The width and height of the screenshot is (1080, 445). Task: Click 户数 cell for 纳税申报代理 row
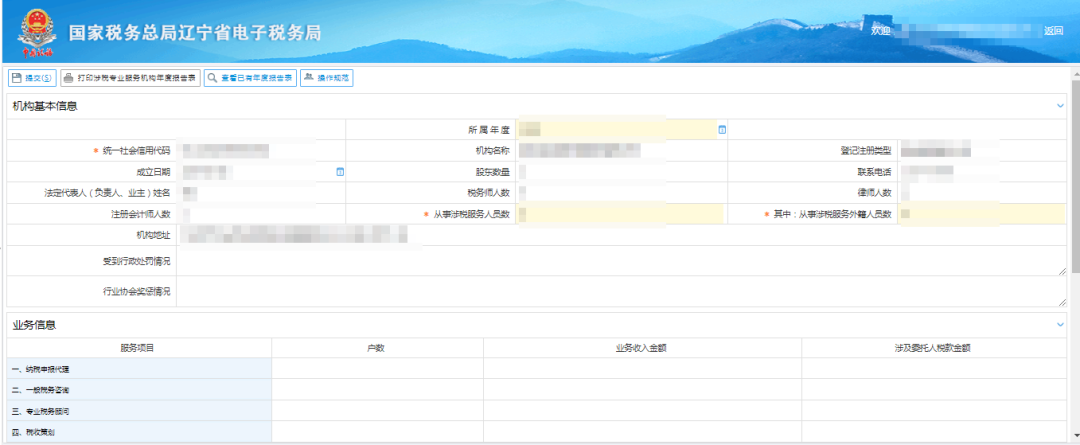(377, 369)
